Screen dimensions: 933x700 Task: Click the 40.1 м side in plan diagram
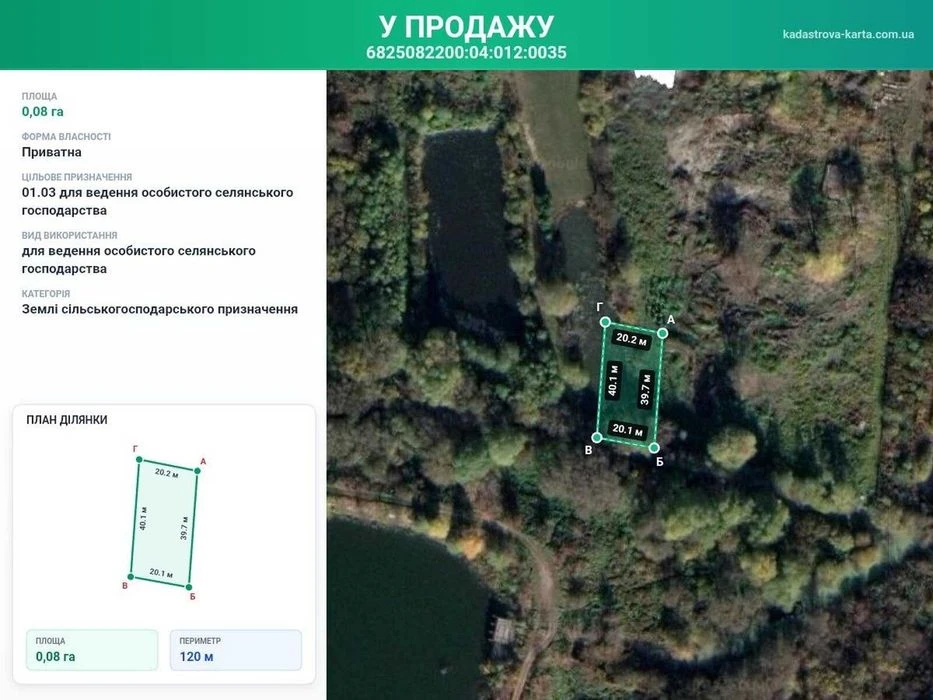pos(143,518)
